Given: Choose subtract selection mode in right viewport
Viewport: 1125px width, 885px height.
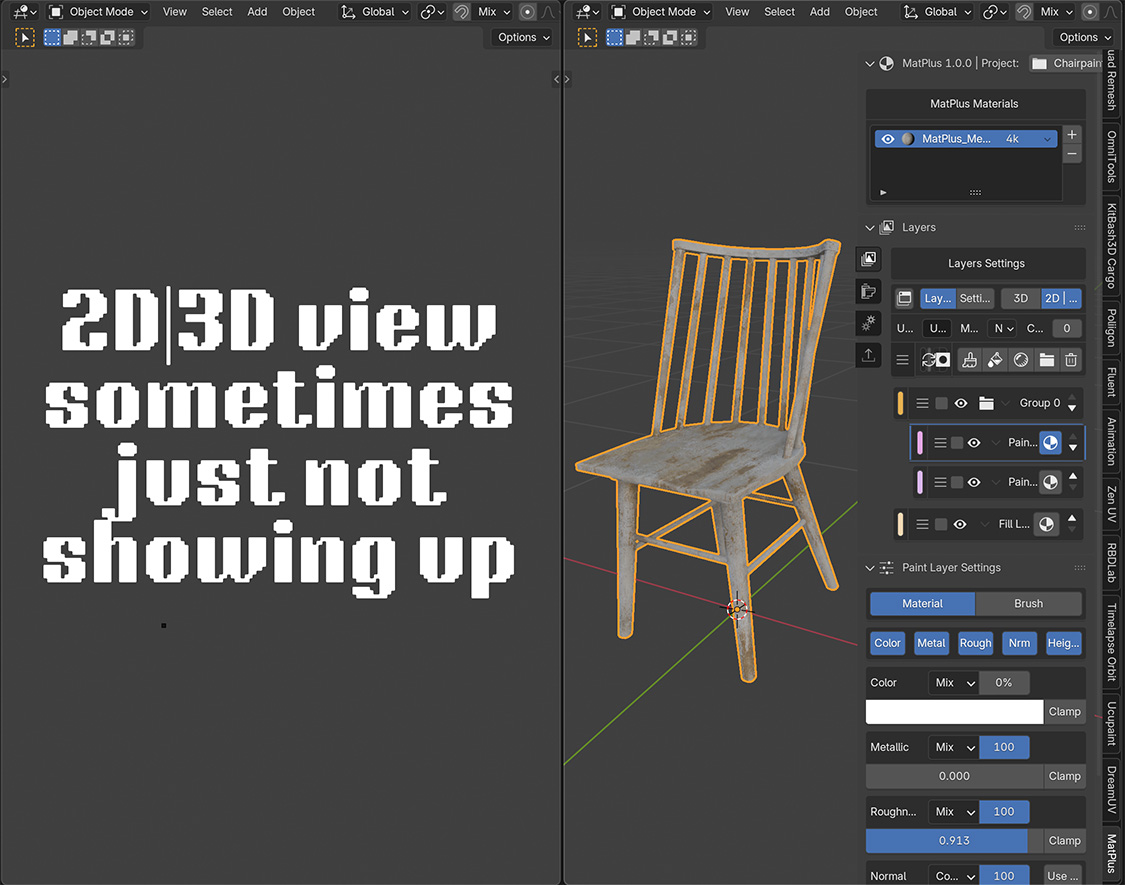Looking at the screenshot, I should [651, 37].
